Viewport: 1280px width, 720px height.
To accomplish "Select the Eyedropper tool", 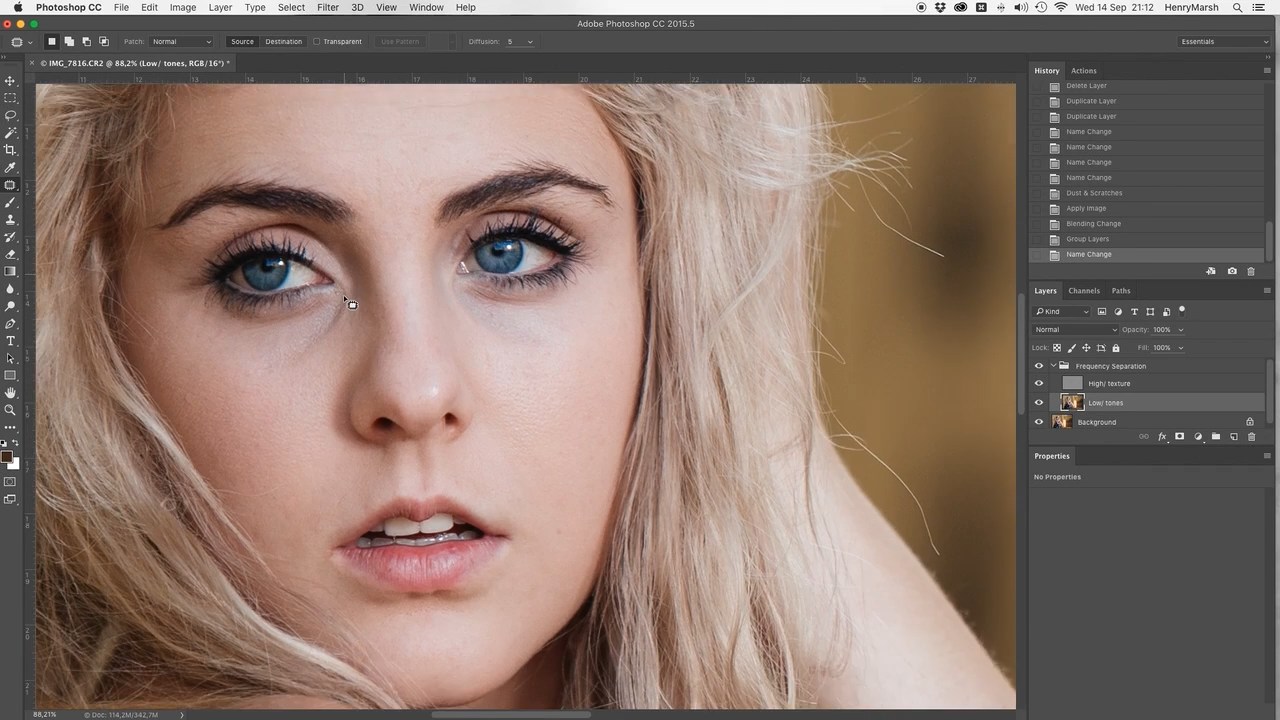I will coord(11,167).
